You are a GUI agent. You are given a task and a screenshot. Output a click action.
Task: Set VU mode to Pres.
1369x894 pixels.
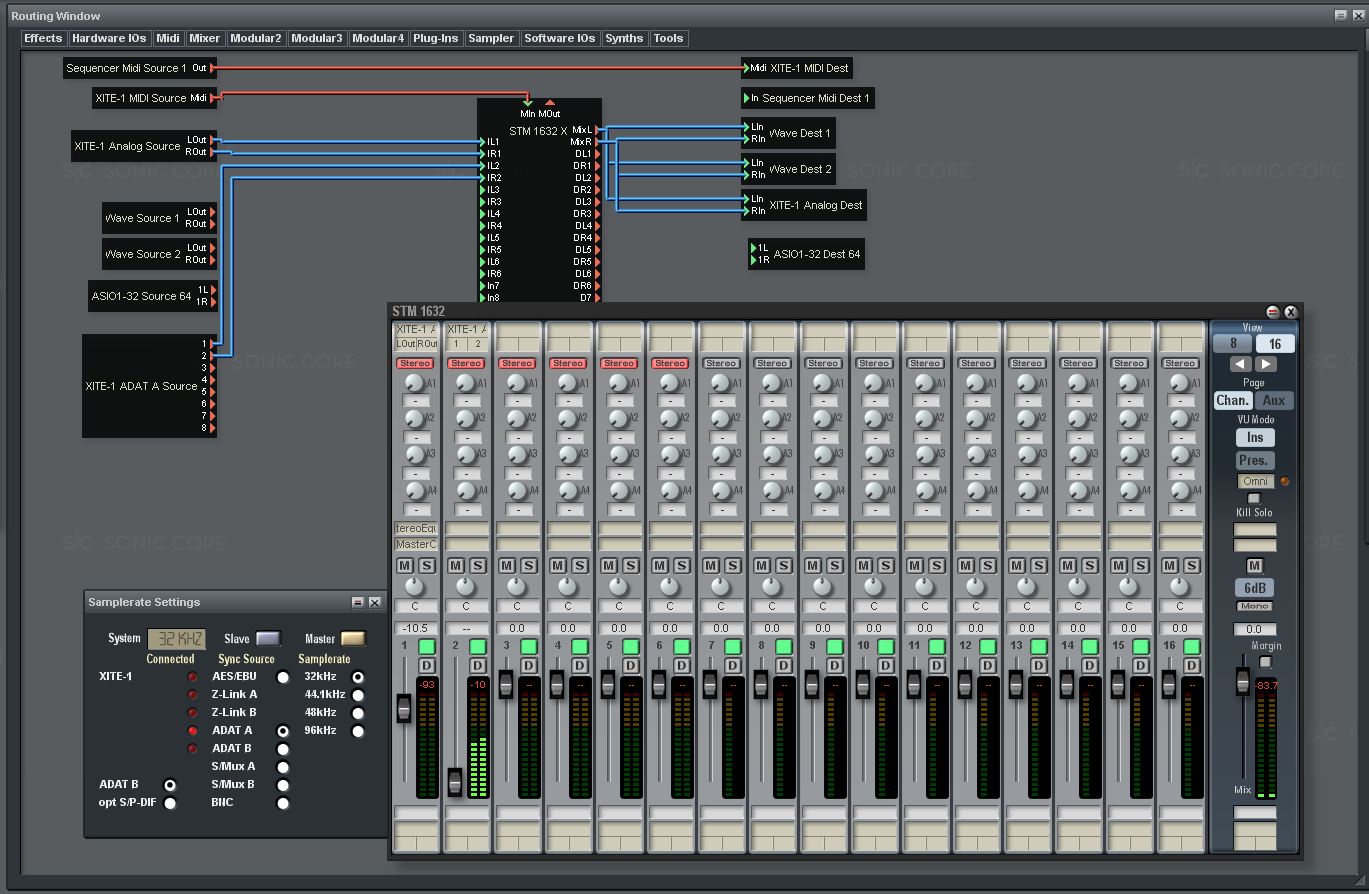coord(1254,461)
